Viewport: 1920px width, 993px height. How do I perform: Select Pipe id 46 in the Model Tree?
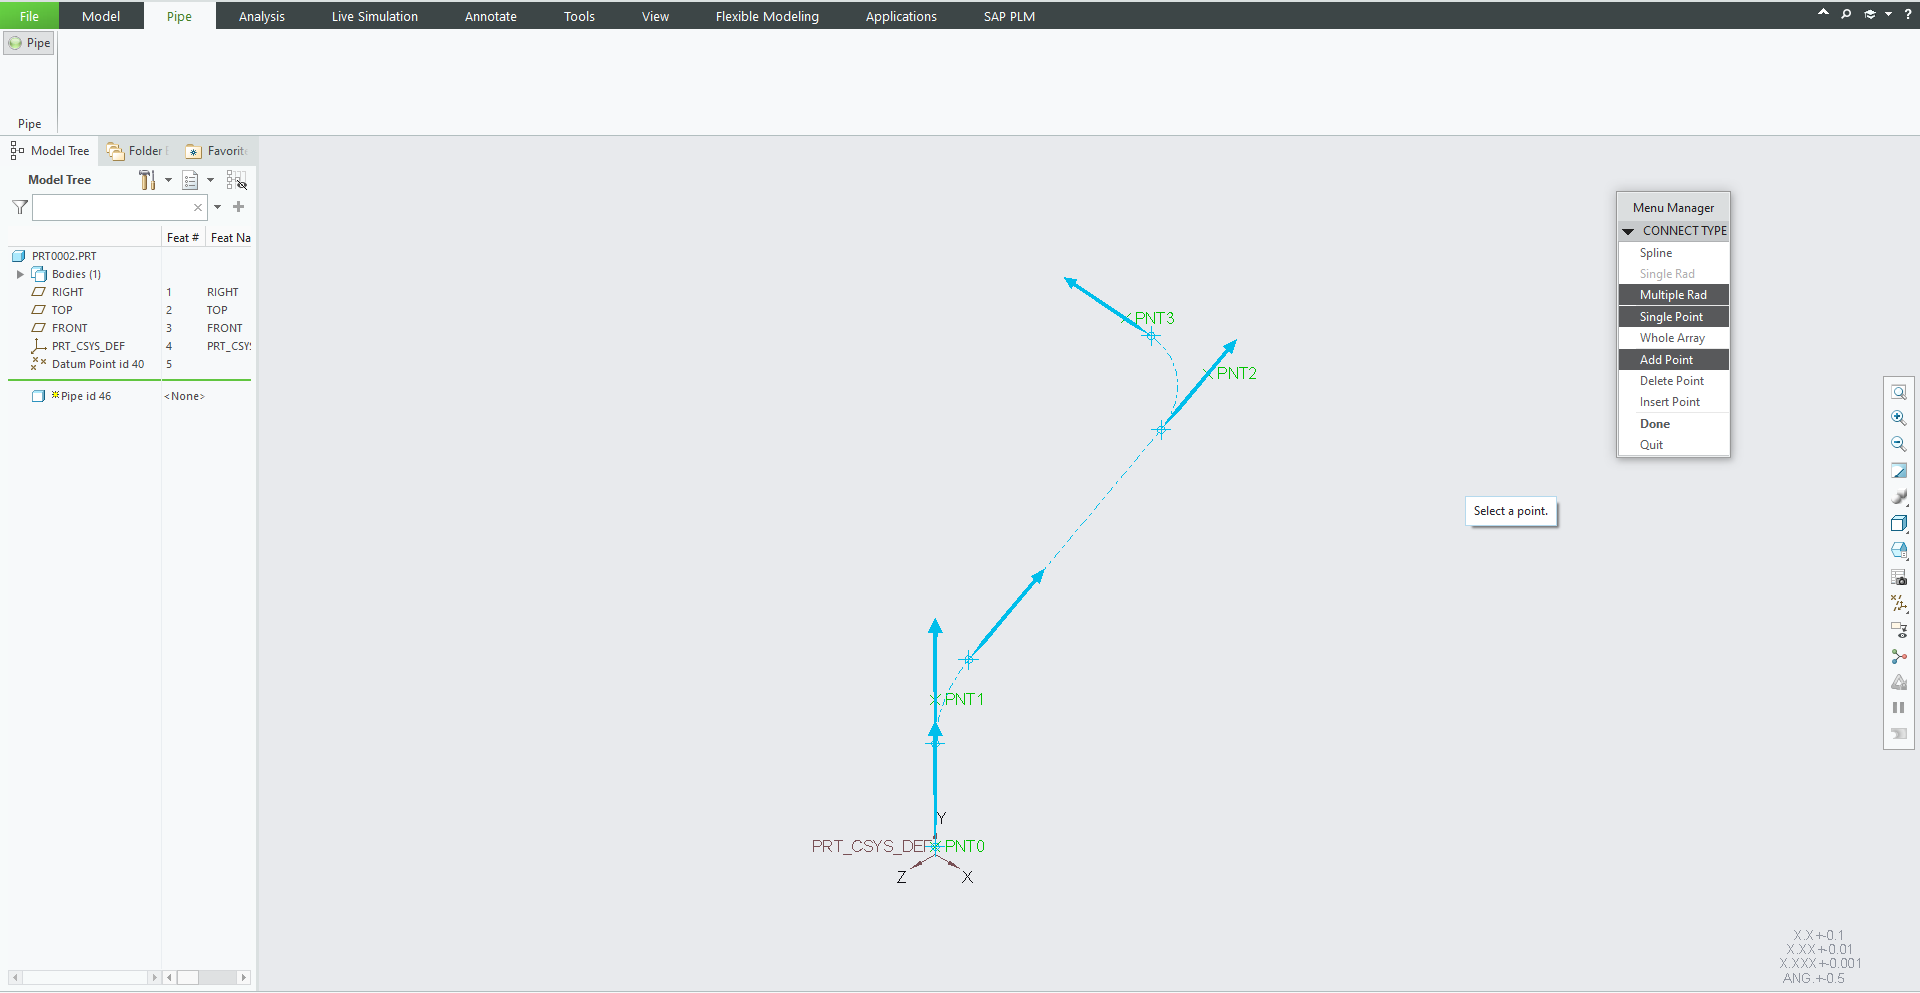[84, 395]
